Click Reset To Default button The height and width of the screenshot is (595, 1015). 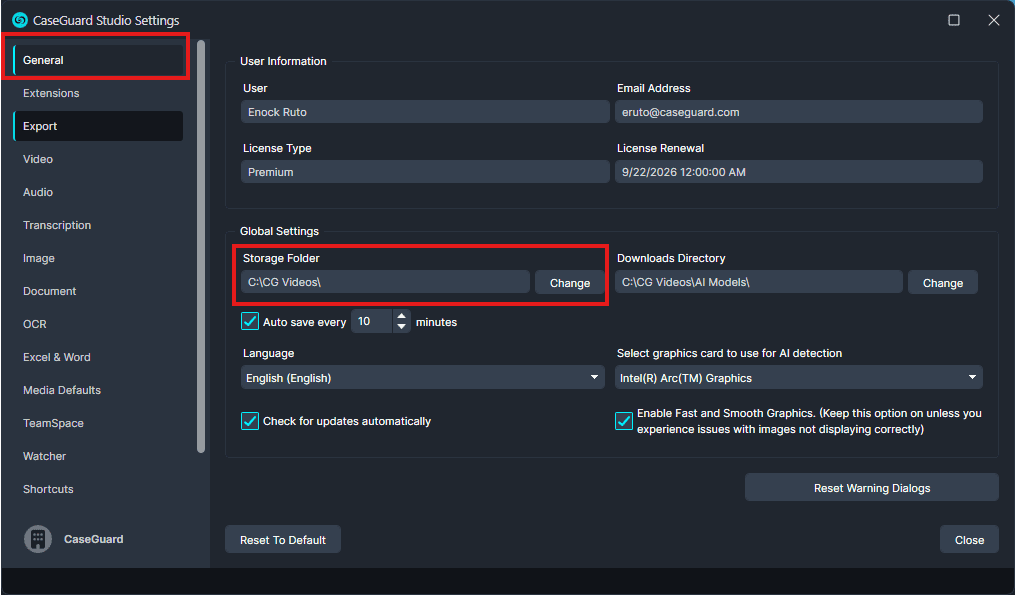(x=283, y=540)
